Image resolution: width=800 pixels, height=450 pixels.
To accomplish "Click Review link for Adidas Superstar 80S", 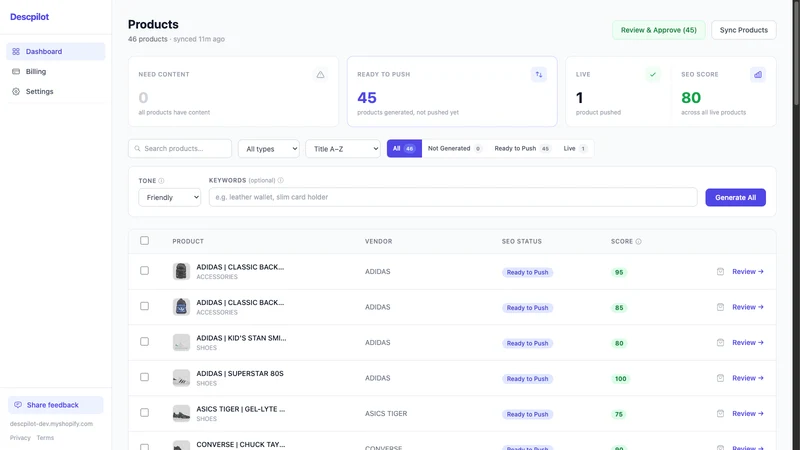I will click(x=747, y=378).
